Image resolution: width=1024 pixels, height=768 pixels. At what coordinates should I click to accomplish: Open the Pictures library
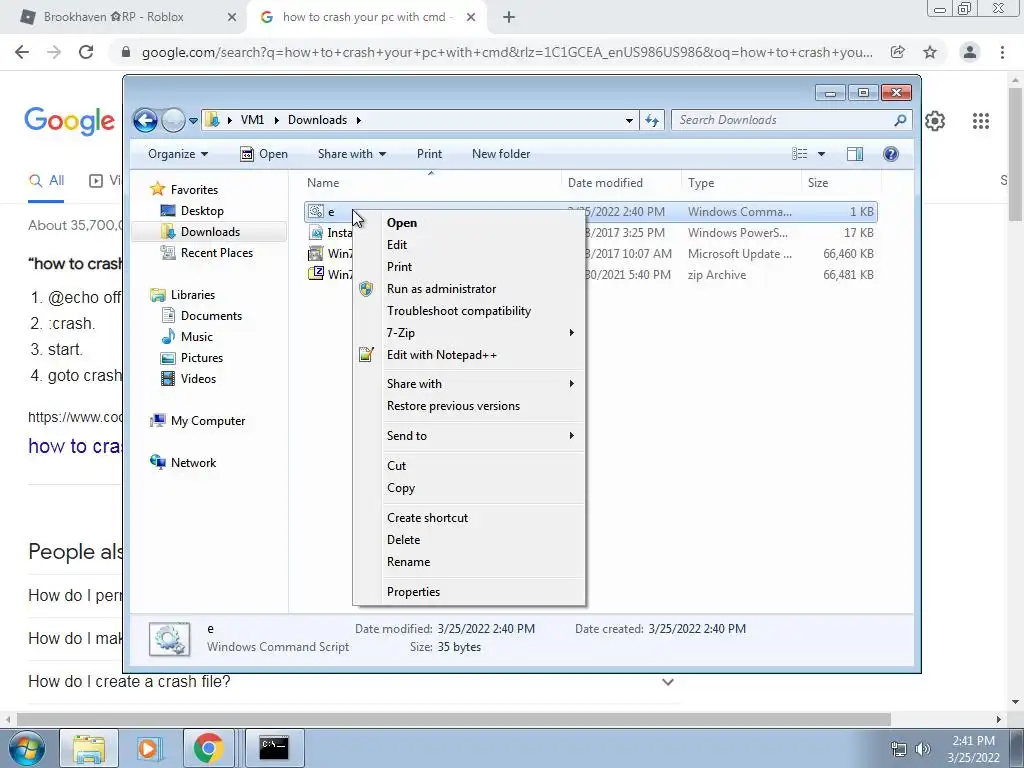[192, 358]
